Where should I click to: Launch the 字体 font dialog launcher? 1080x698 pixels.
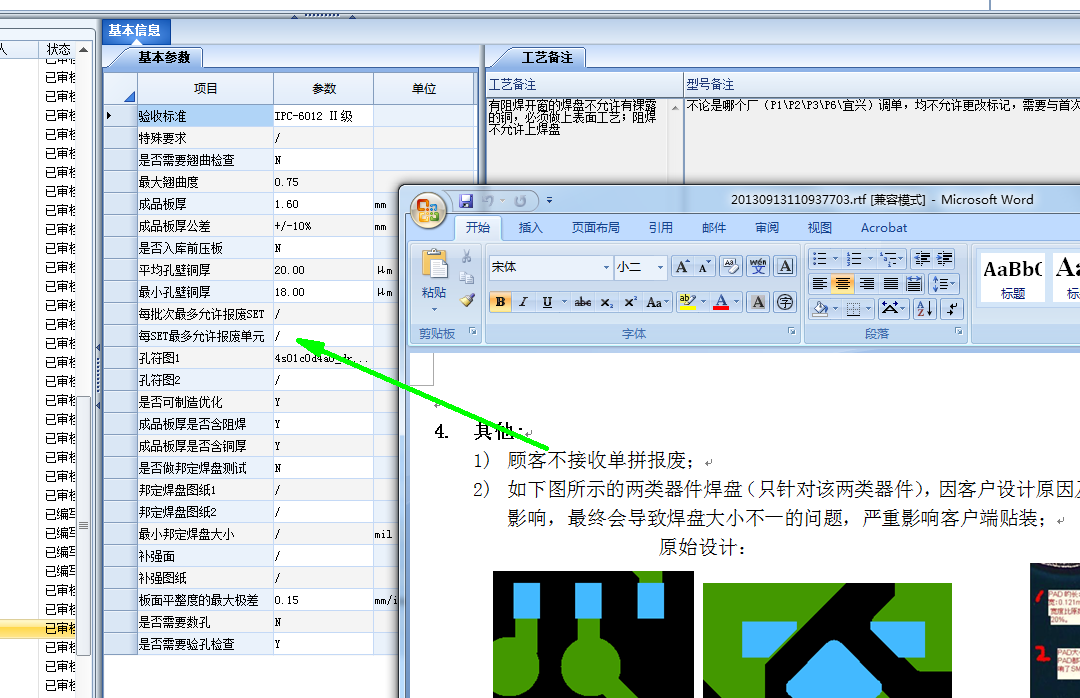click(791, 332)
